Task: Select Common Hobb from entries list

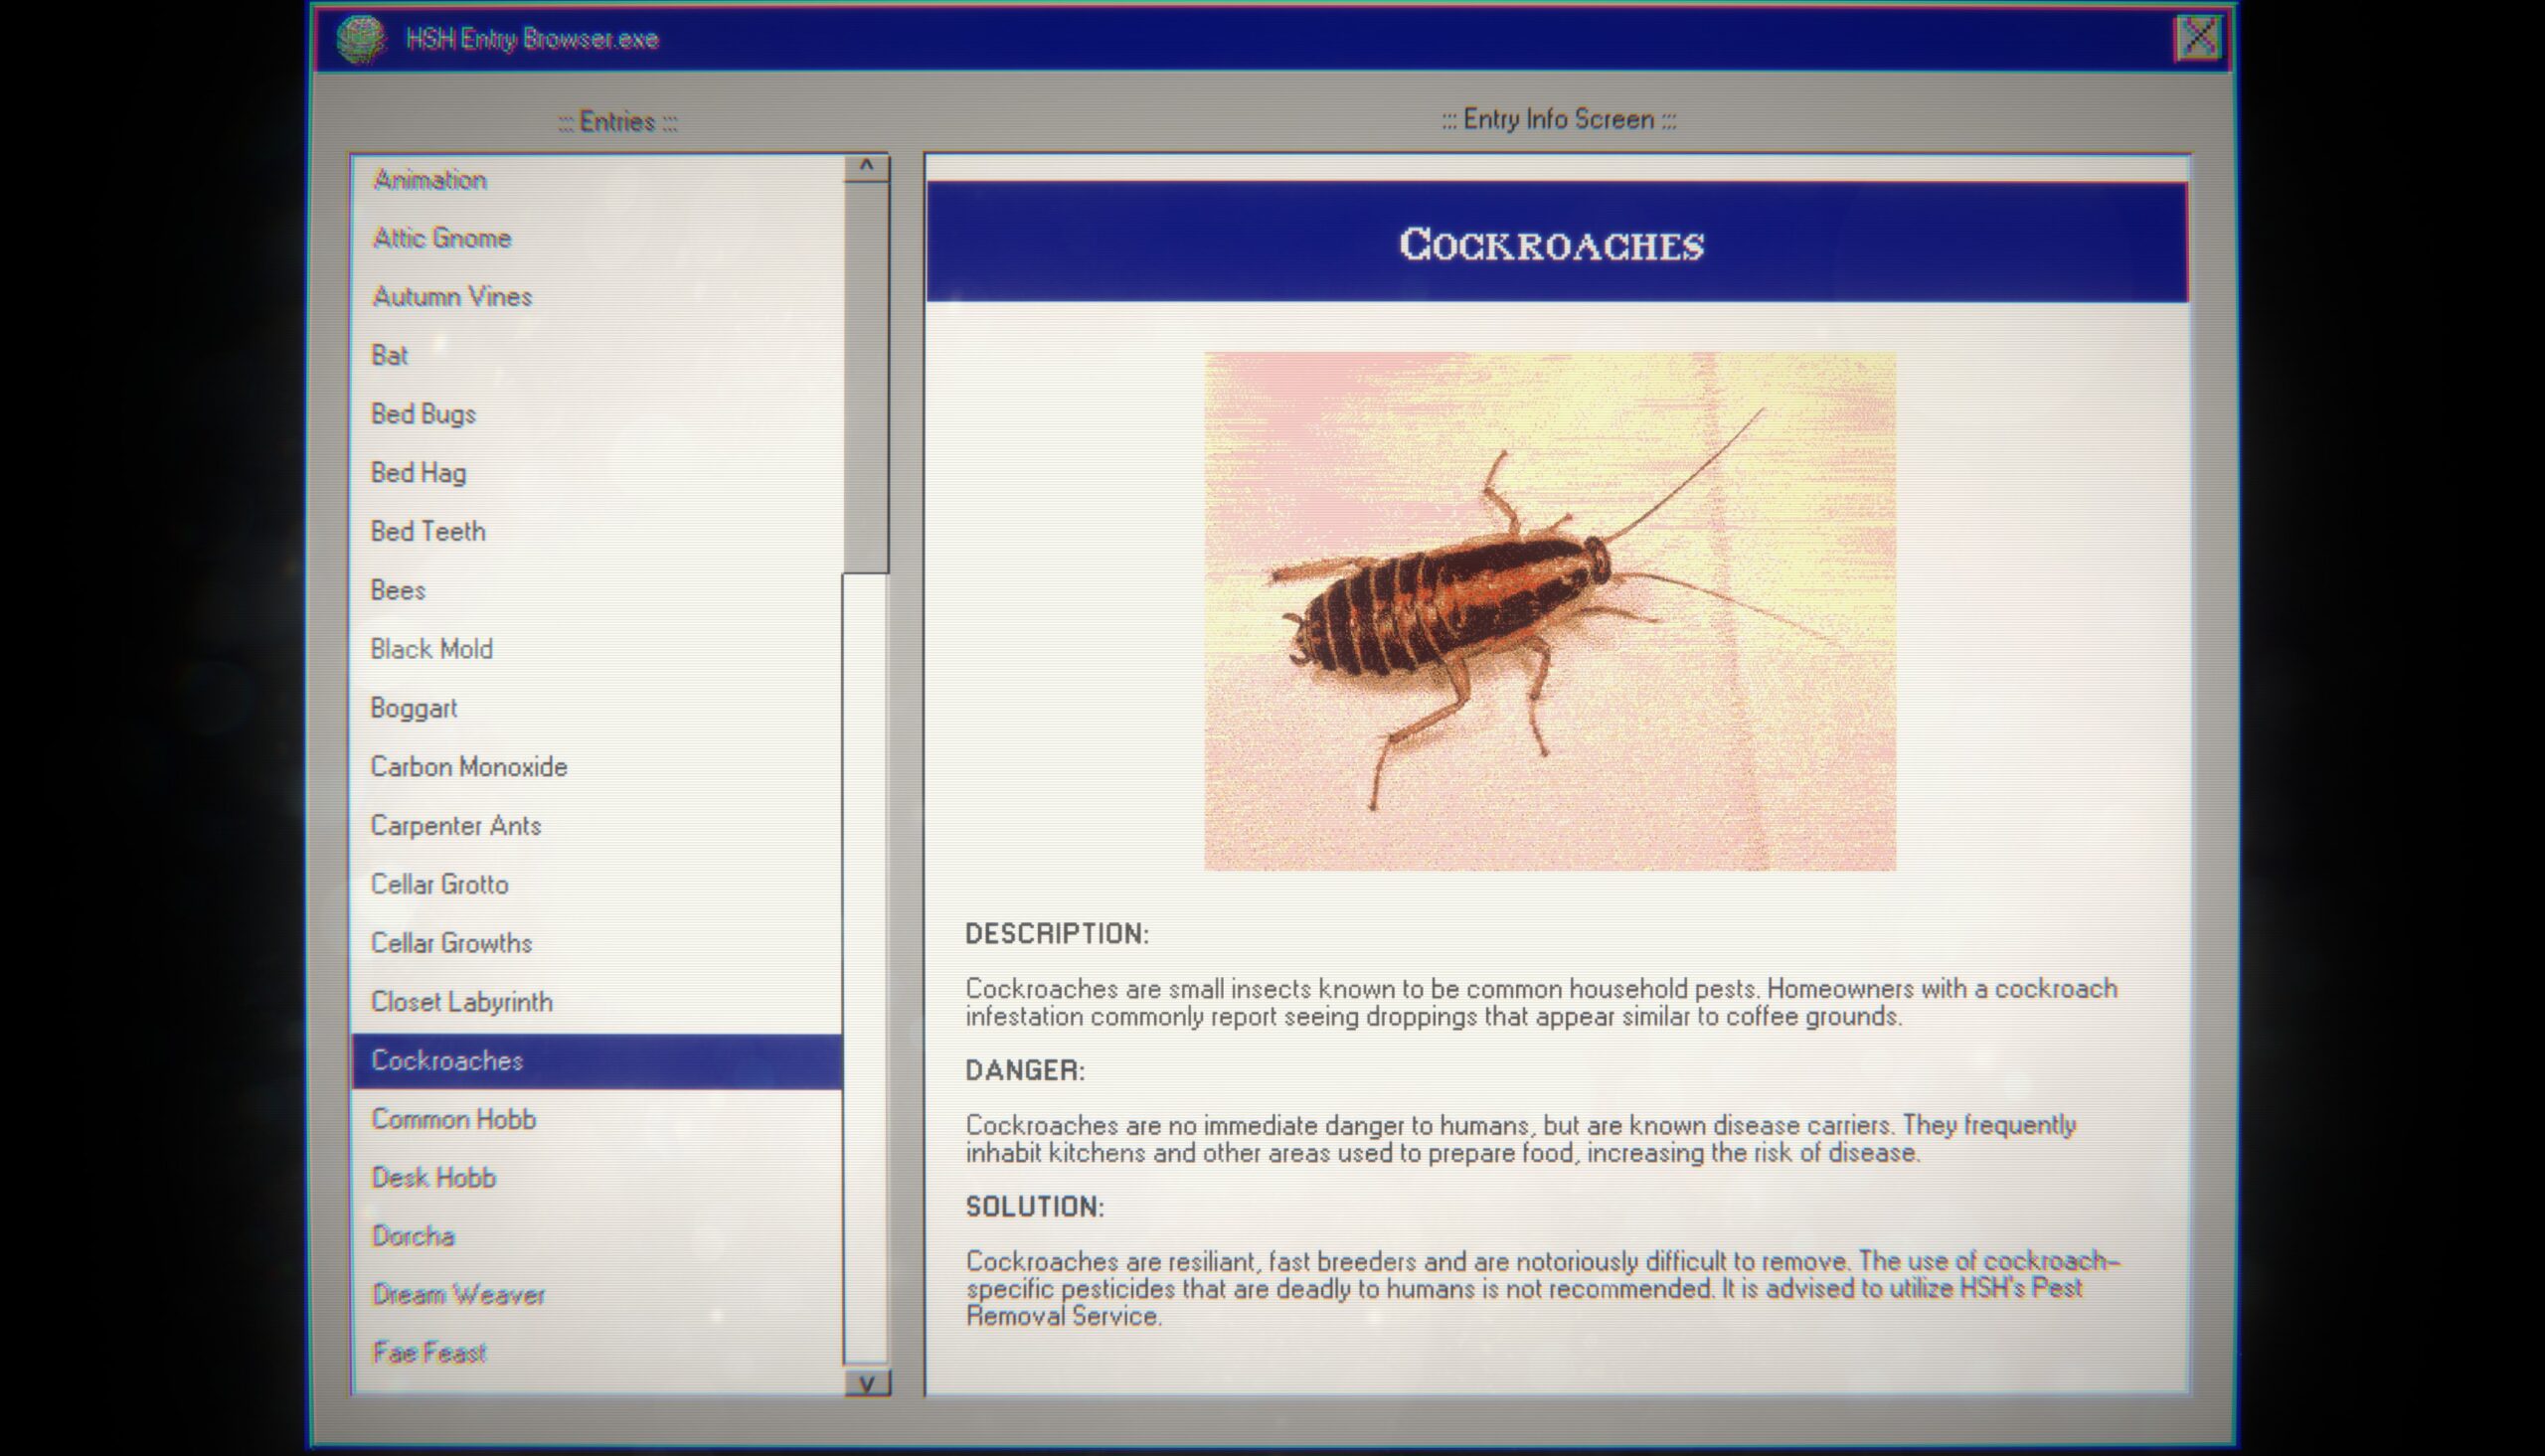Action: click(452, 1119)
